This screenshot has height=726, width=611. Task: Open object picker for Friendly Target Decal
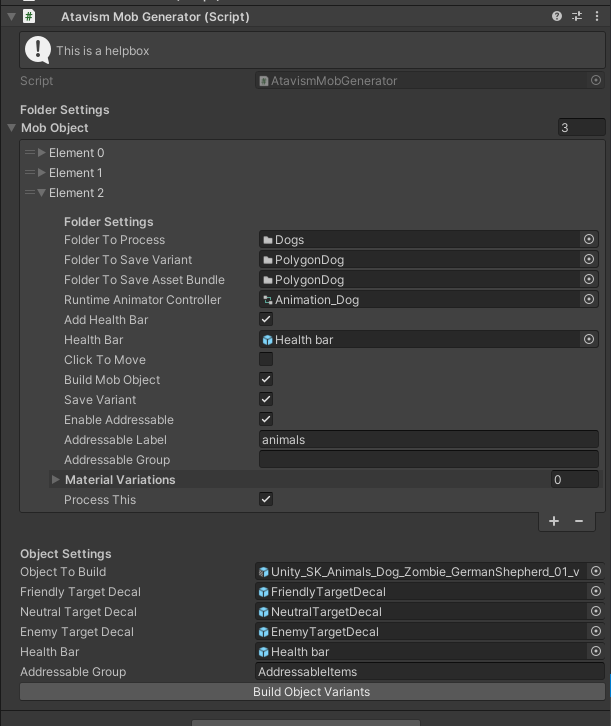point(596,592)
